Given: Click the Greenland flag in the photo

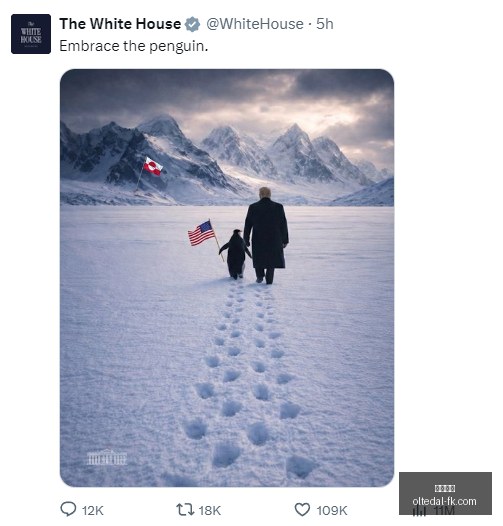Looking at the screenshot, I should pyautogui.click(x=153, y=166).
